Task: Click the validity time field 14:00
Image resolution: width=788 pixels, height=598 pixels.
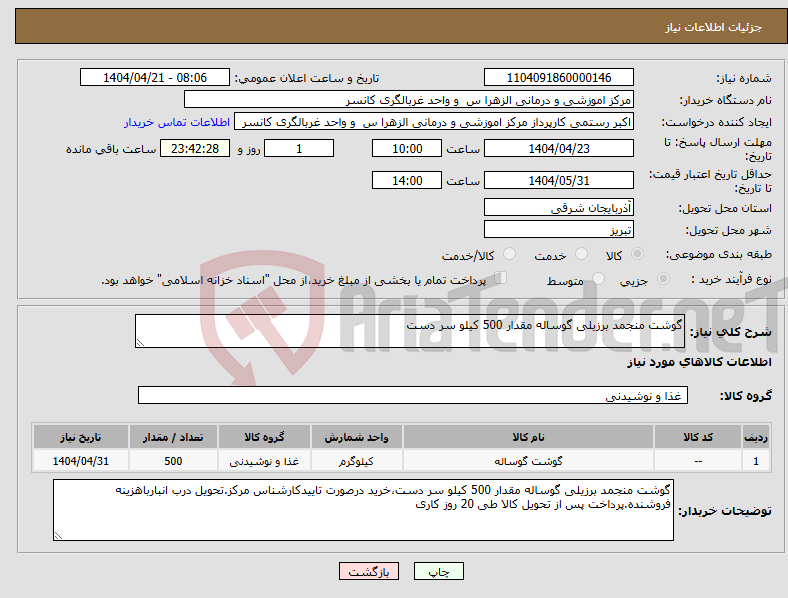Action: click(x=407, y=180)
